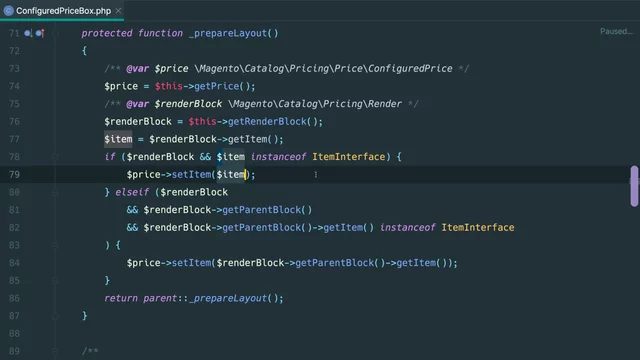Viewport: 640px width, 360px height.
Task: Click the highlighted $item variable on line 77
Action: pos(118,139)
